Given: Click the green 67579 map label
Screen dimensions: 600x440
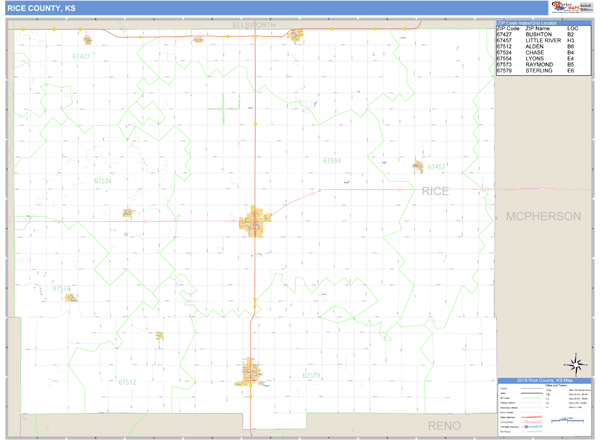Looking at the screenshot, I should tap(311, 375).
